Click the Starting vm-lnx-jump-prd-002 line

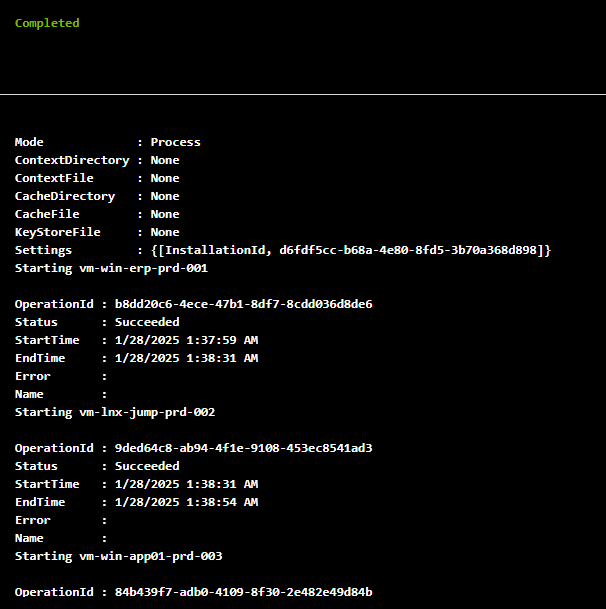tap(115, 412)
